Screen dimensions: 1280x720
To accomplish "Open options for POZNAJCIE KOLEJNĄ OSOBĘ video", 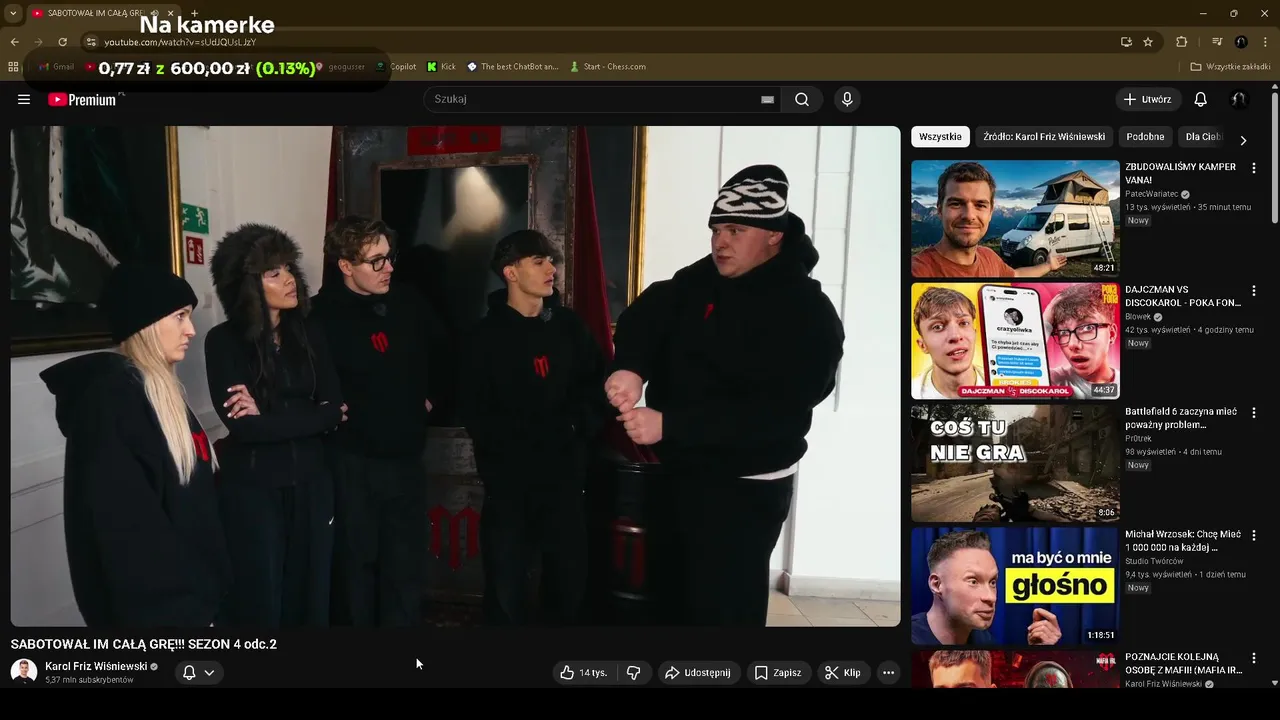I will pyautogui.click(x=1253, y=658).
